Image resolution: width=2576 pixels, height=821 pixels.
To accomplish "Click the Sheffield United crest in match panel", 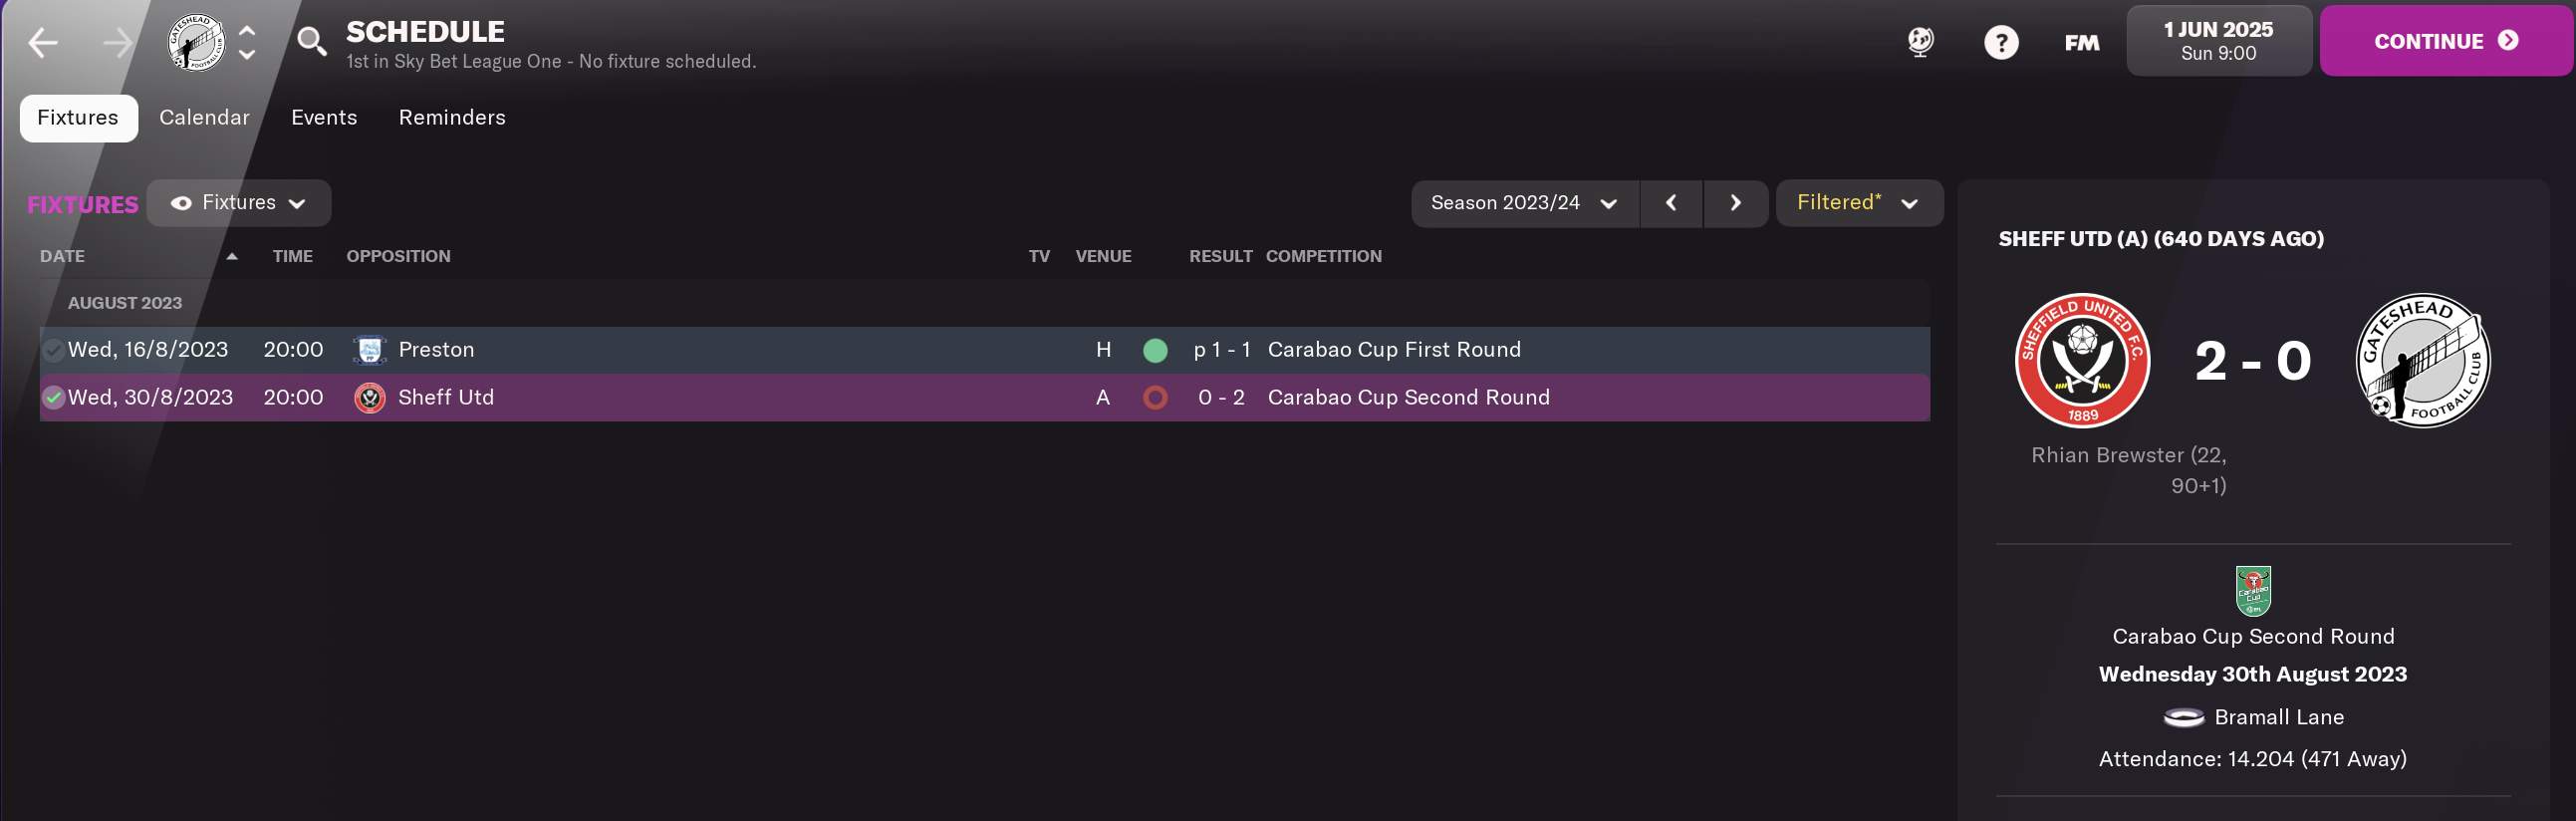I will [x=2082, y=360].
